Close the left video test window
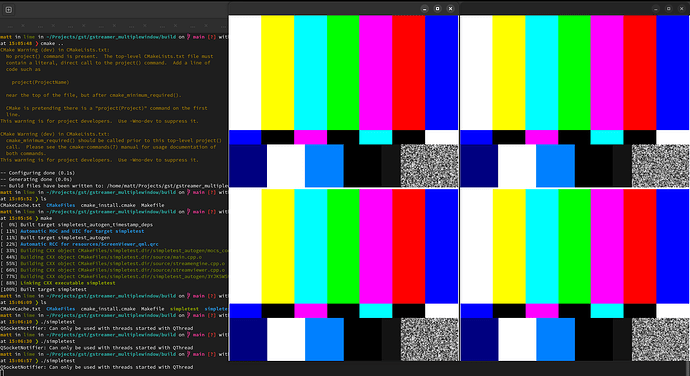The height and width of the screenshot is (376, 690). (x=450, y=9)
